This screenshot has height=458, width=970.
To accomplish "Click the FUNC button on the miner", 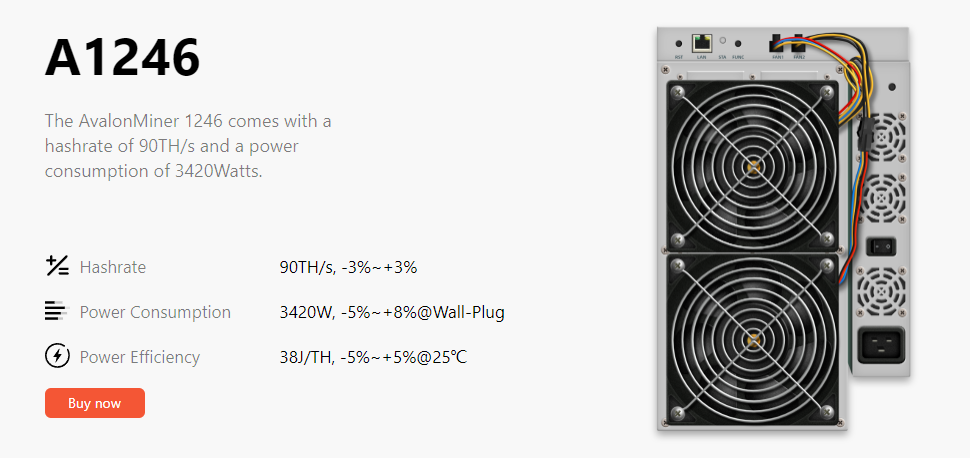I will [x=738, y=44].
